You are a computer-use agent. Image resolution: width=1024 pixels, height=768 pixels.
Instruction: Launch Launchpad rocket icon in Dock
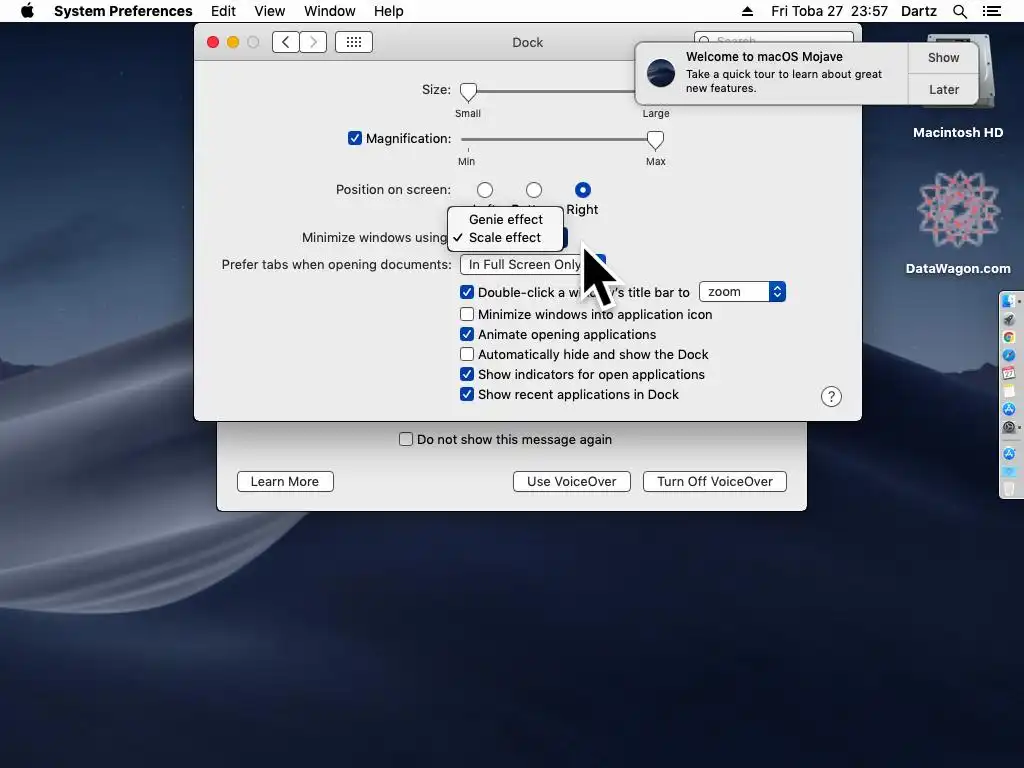[x=1009, y=319]
